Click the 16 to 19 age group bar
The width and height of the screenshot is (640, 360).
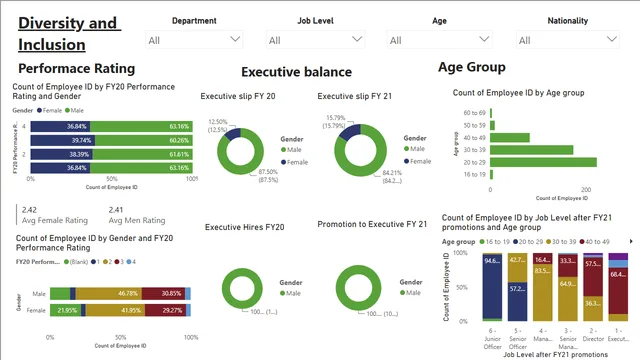(491, 175)
